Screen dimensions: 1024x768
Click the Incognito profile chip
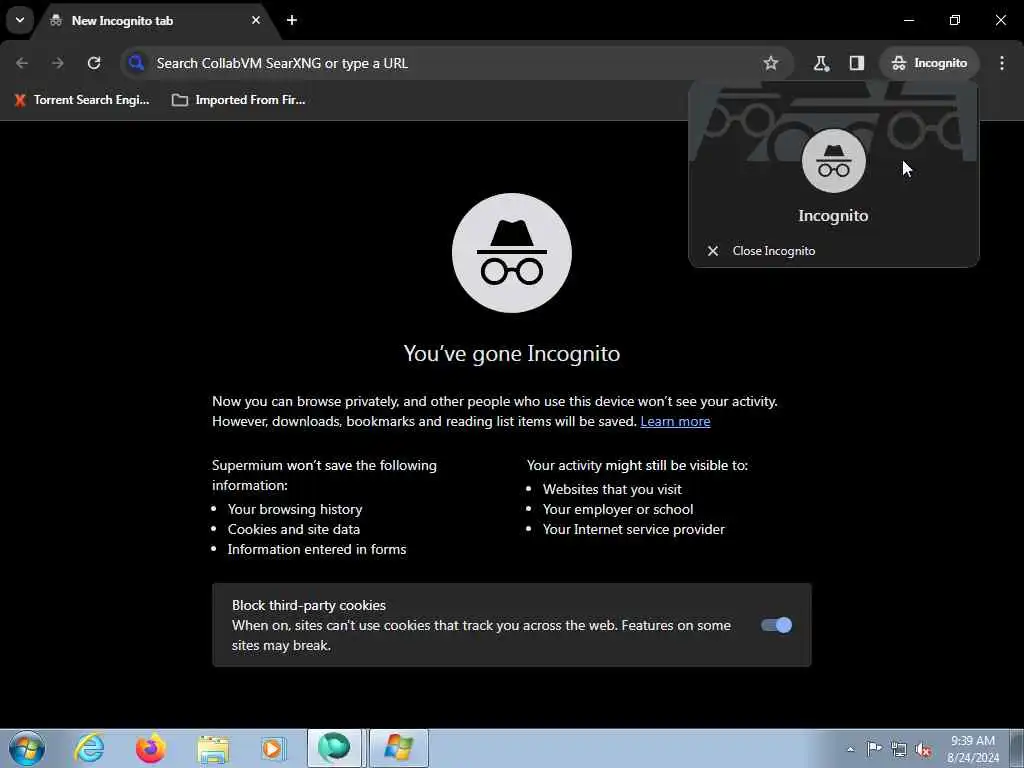pyautogui.click(x=929, y=63)
